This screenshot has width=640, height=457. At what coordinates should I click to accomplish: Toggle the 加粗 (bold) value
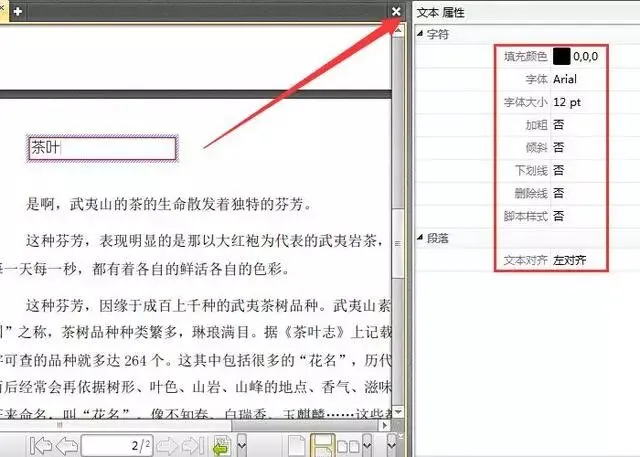click(558, 124)
